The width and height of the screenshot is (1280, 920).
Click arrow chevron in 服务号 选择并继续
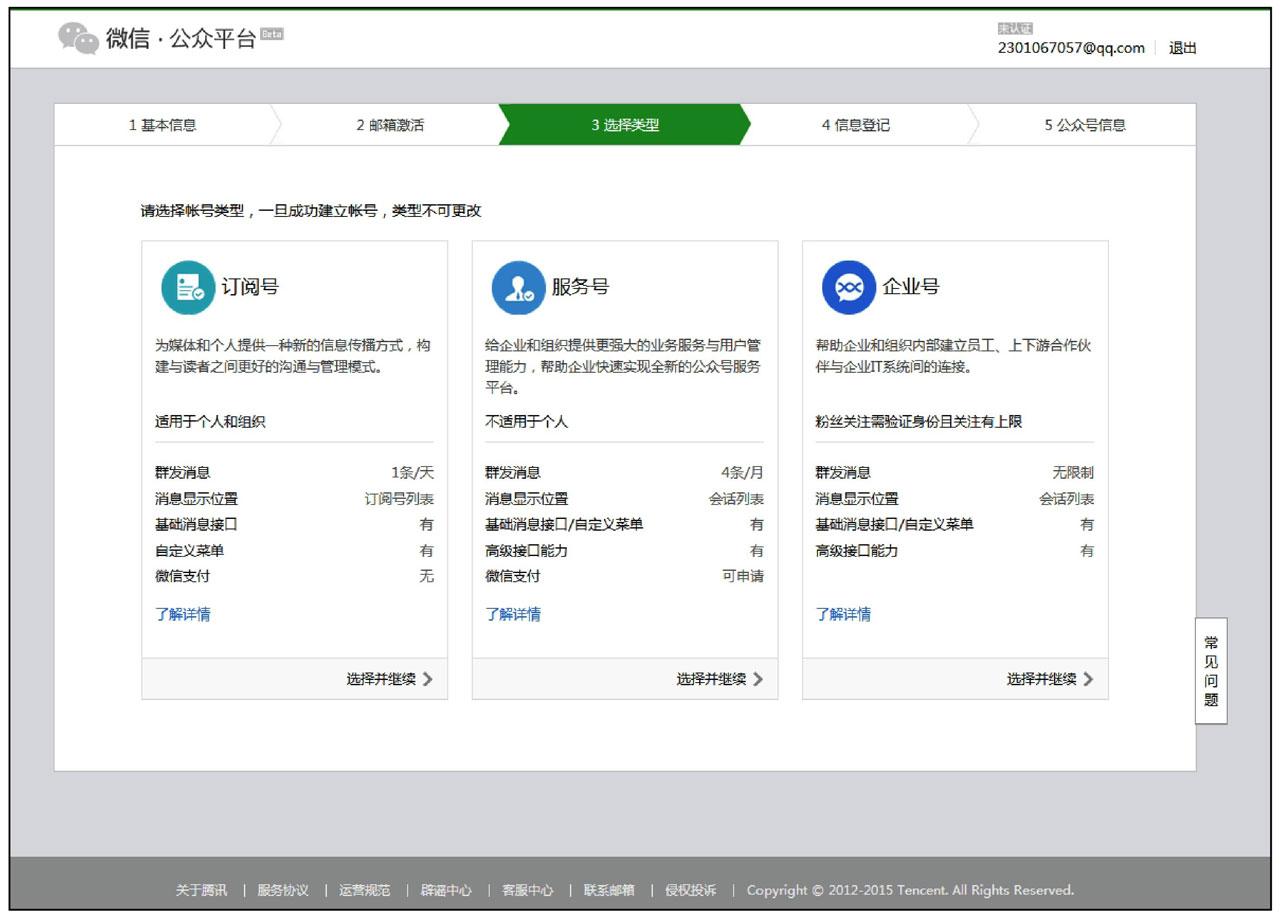(758, 679)
